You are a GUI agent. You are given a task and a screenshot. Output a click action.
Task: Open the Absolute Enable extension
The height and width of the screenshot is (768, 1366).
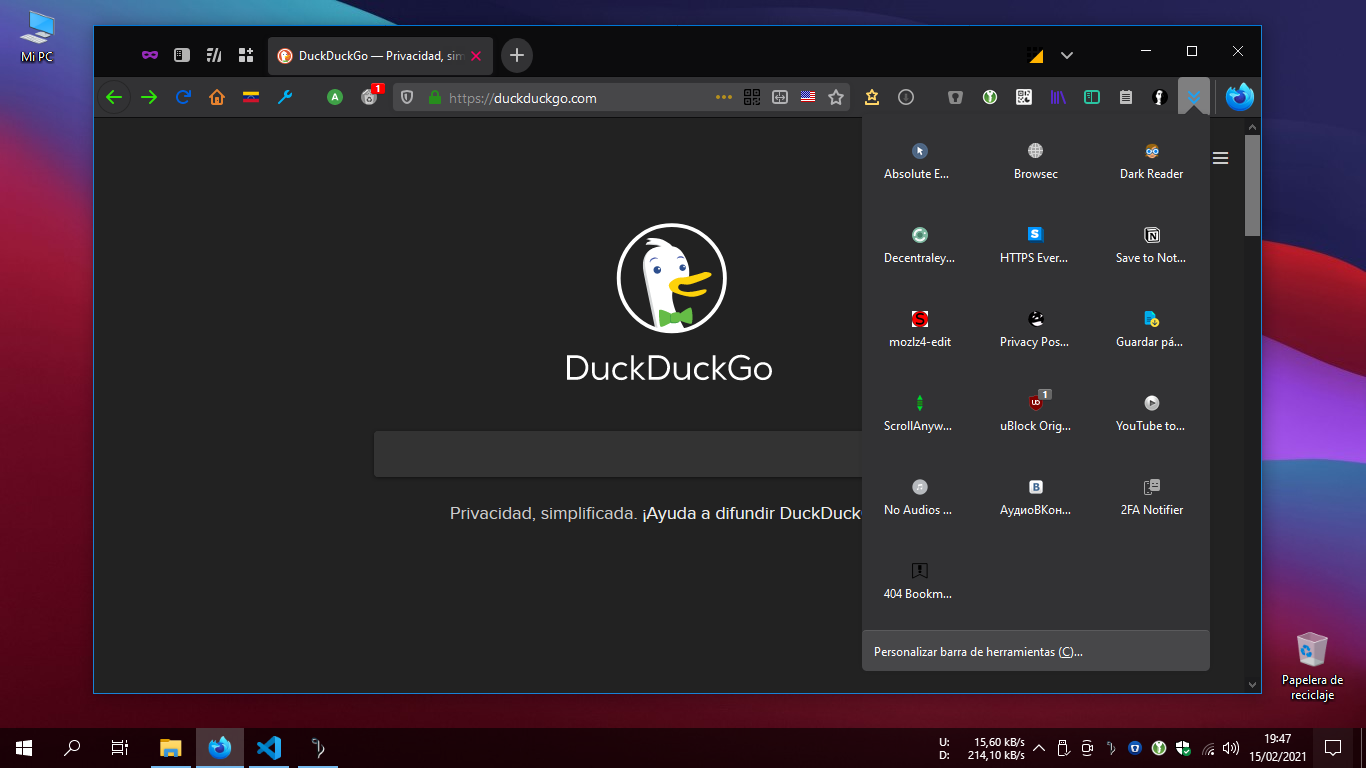pyautogui.click(x=919, y=161)
